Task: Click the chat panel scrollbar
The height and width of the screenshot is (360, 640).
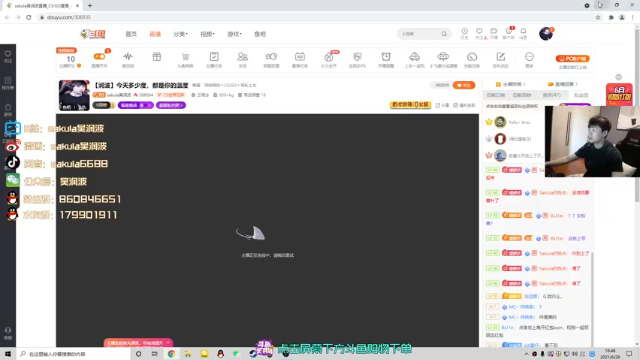Action: [x=592, y=298]
